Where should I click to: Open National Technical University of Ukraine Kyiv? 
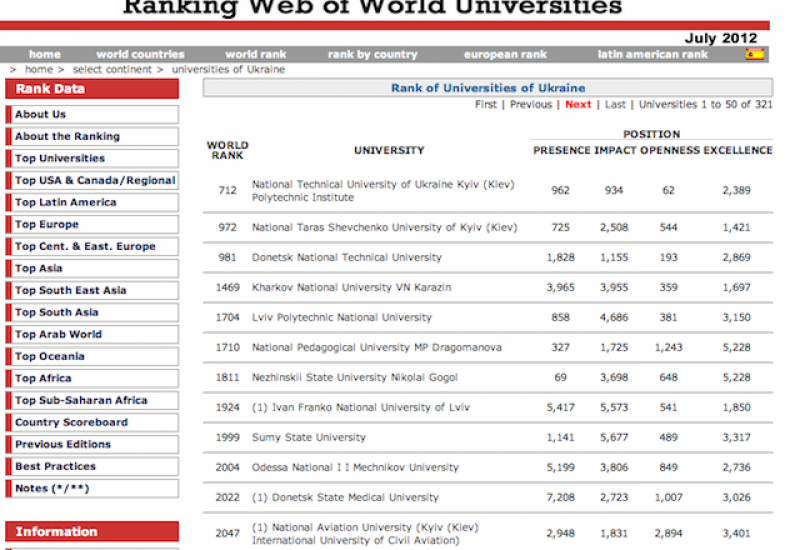click(x=383, y=190)
